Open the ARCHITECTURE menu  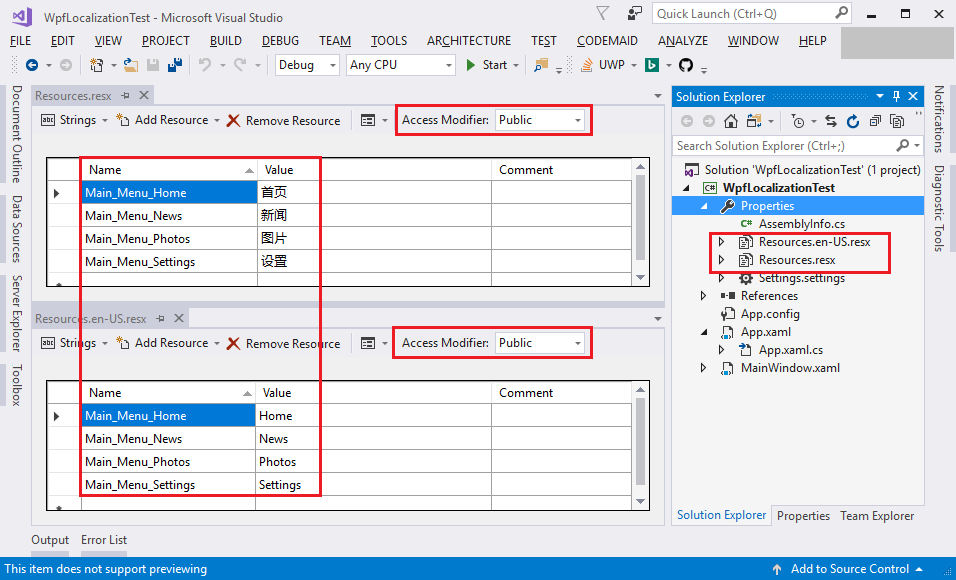[469, 41]
